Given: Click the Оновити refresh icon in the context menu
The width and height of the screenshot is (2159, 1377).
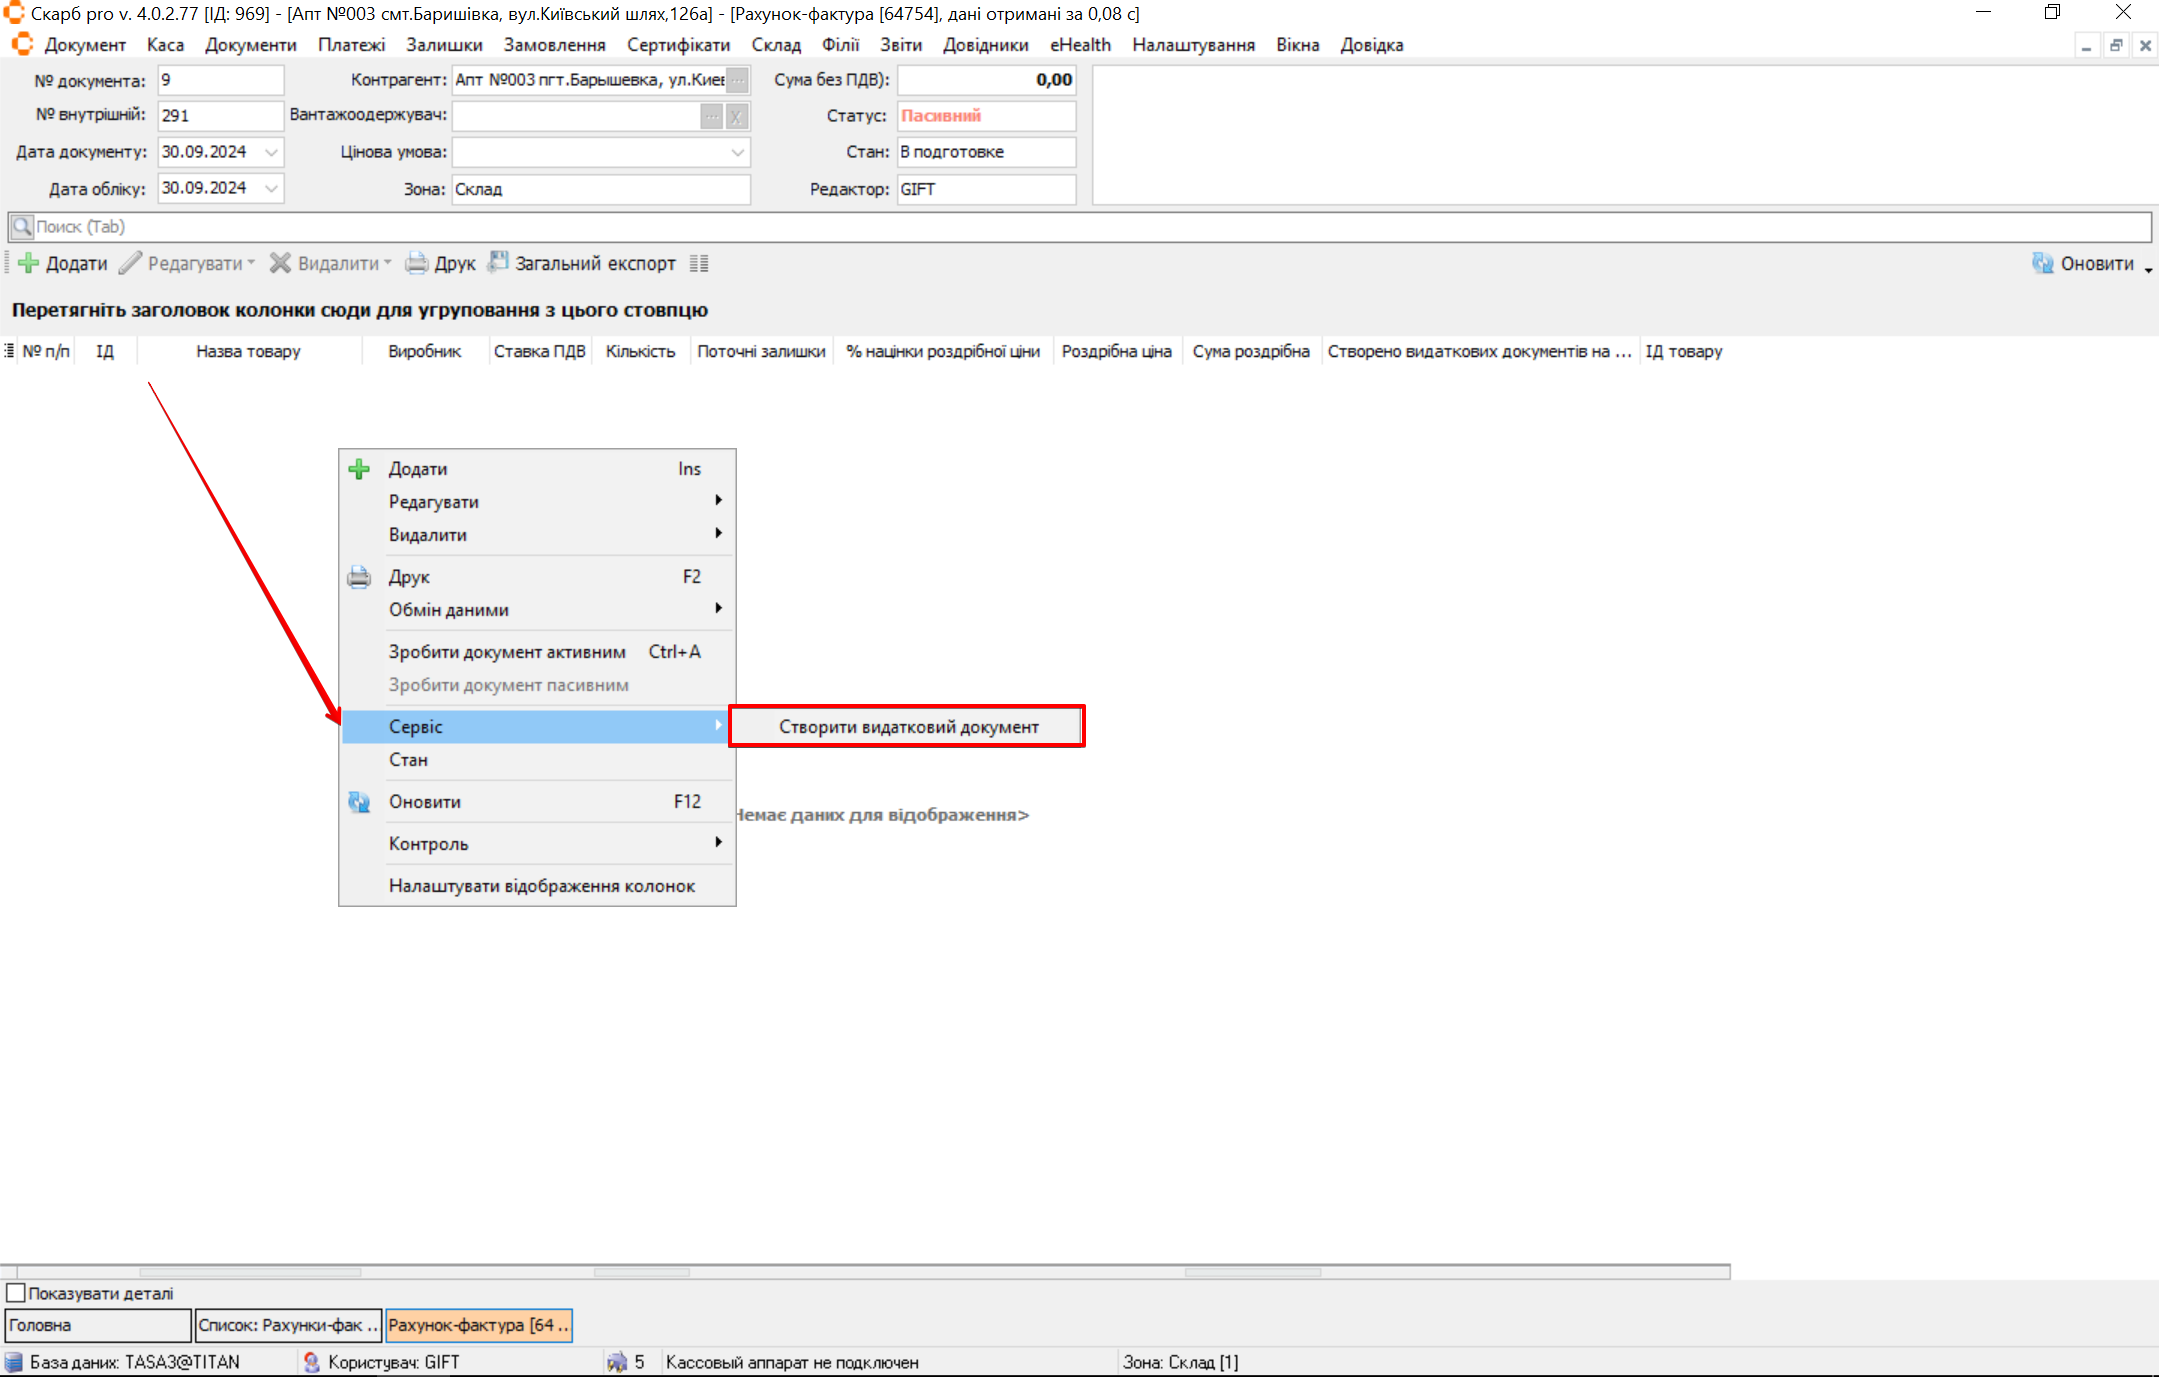Looking at the screenshot, I should pyautogui.click(x=359, y=802).
